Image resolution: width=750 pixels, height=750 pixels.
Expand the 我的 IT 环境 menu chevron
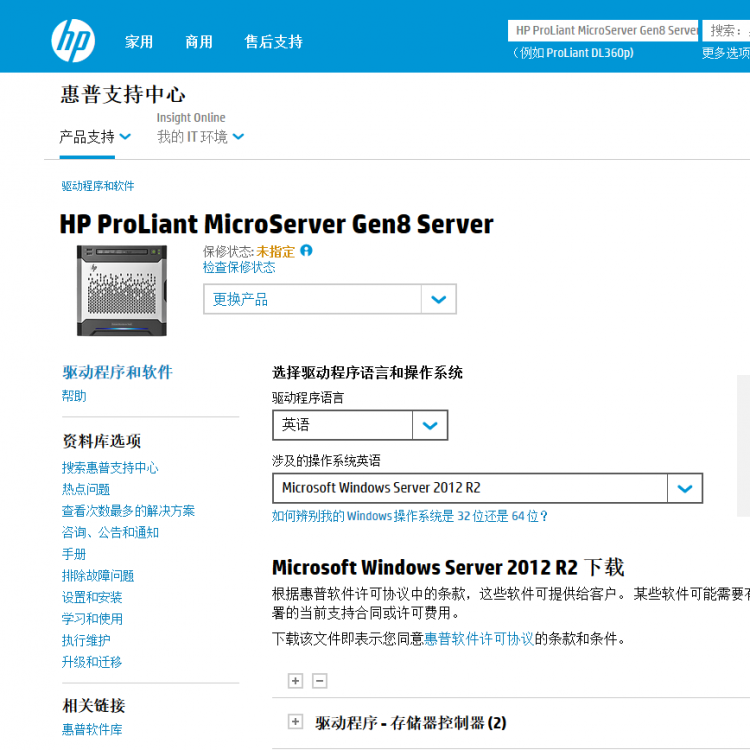click(238, 137)
